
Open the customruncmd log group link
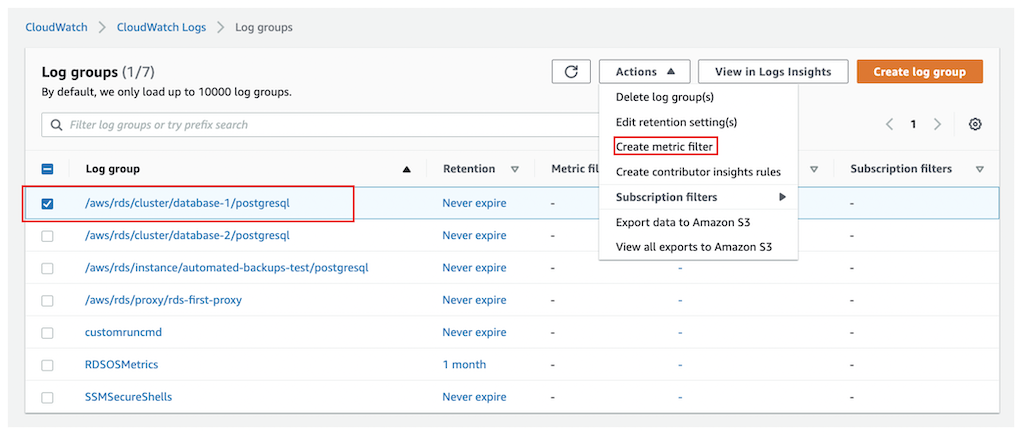[123, 332]
